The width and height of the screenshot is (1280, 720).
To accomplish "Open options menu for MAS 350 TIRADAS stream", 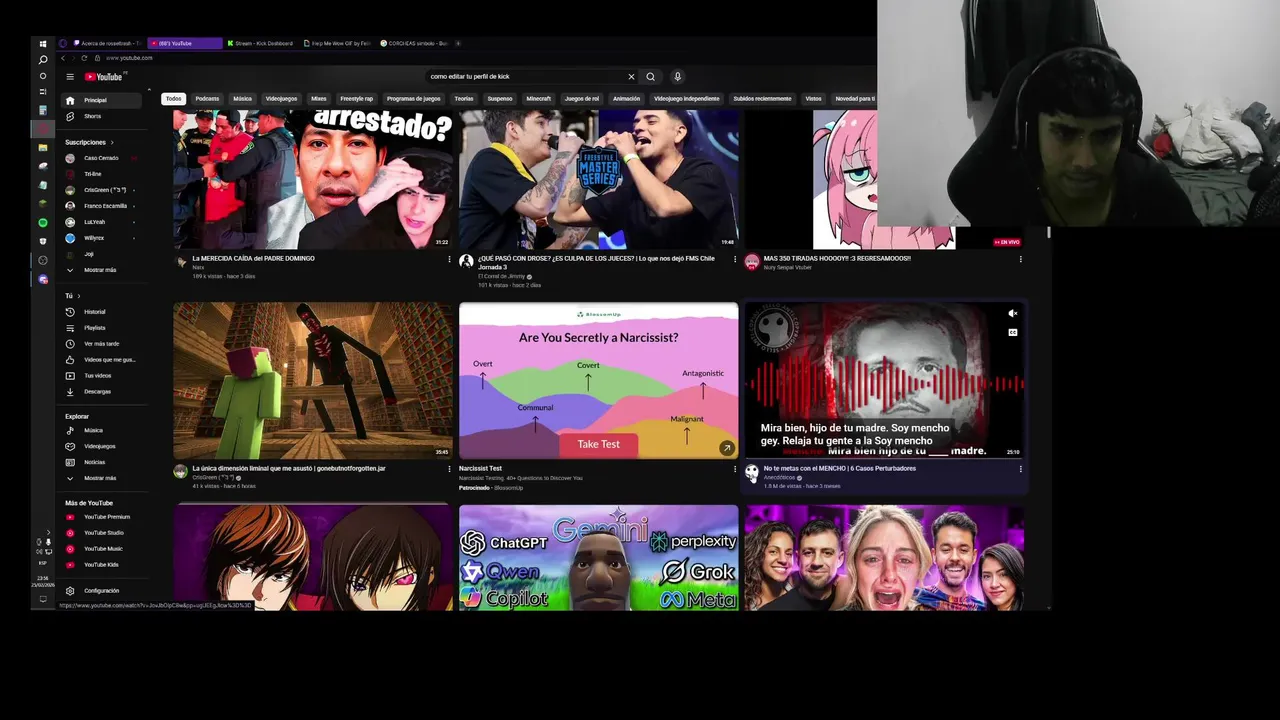I will click(x=1021, y=259).
